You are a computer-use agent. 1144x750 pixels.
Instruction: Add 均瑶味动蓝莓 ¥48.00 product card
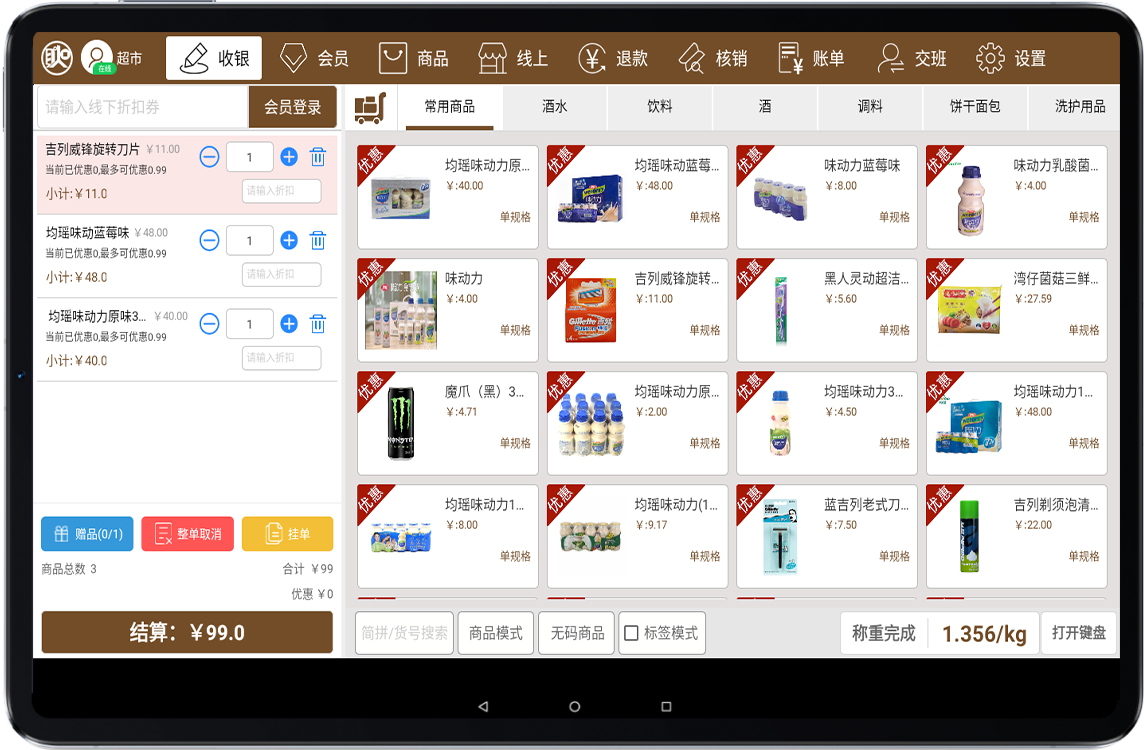[x=637, y=197]
